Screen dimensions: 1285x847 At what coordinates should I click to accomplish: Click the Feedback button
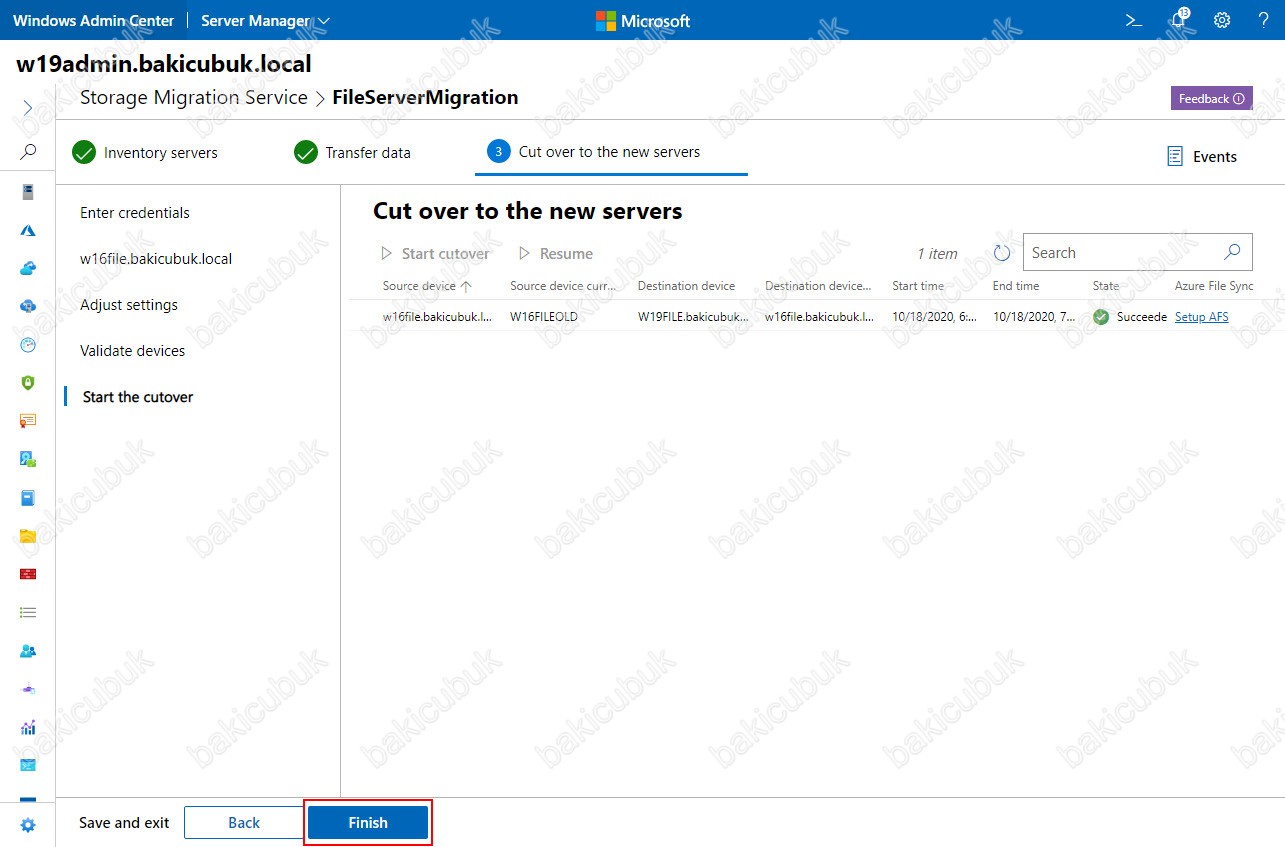click(1211, 98)
